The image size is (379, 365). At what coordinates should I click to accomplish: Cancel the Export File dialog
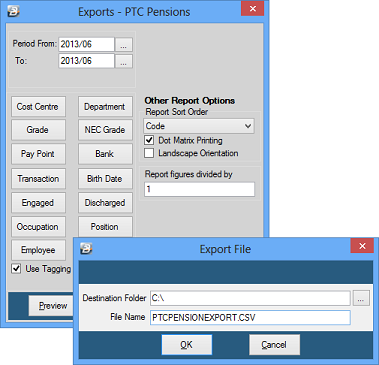[x=274, y=345]
